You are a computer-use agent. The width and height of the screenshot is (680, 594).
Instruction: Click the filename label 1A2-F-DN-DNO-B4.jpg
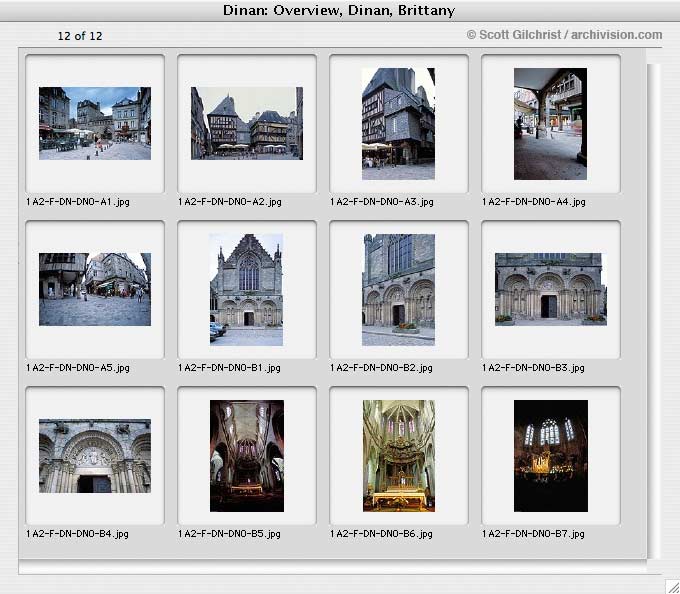click(77, 534)
